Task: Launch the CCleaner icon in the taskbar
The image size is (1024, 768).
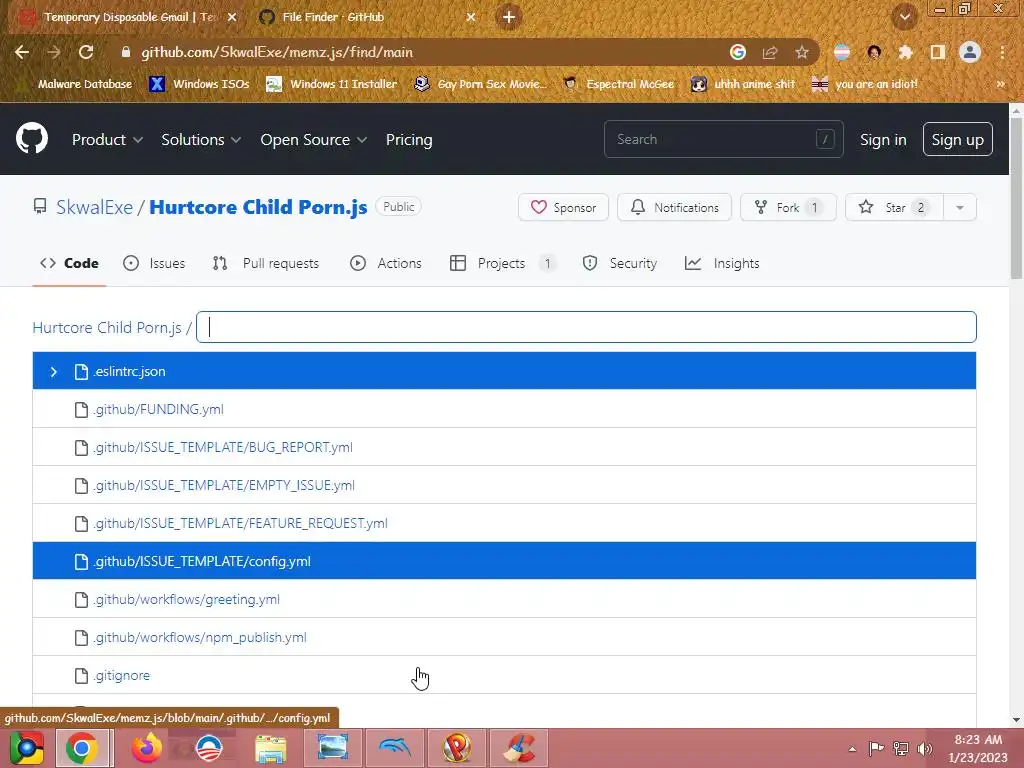Action: tap(520, 748)
